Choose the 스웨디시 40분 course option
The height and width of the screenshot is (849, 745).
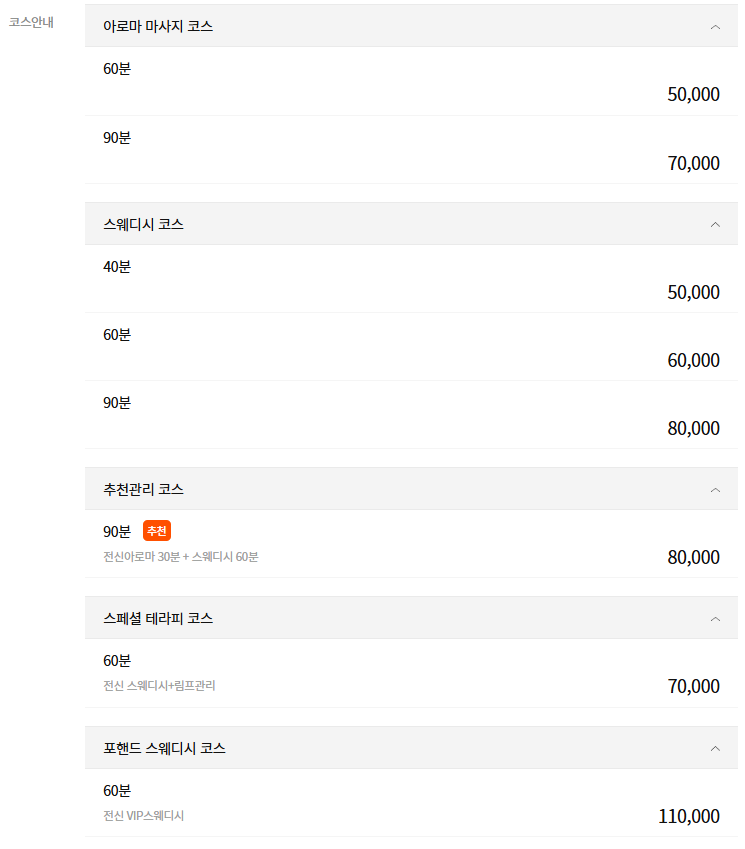(x=117, y=267)
